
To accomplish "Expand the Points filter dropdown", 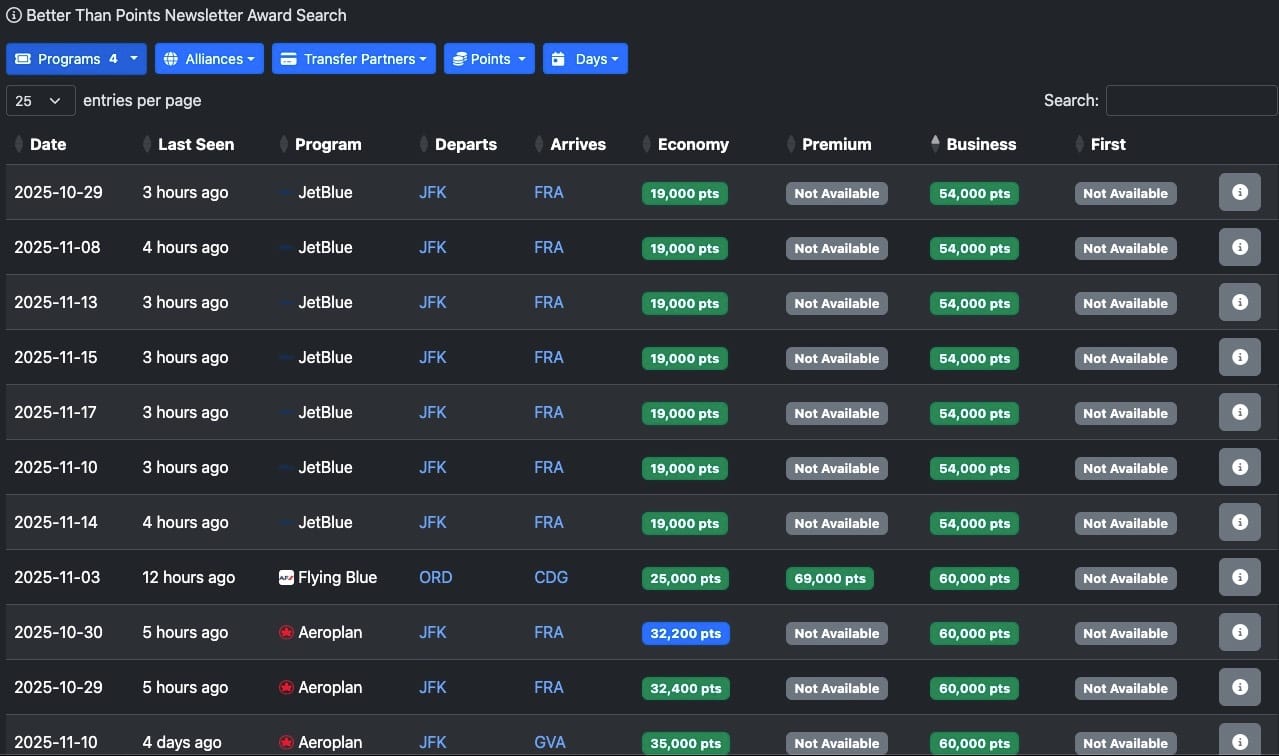I will (489, 59).
